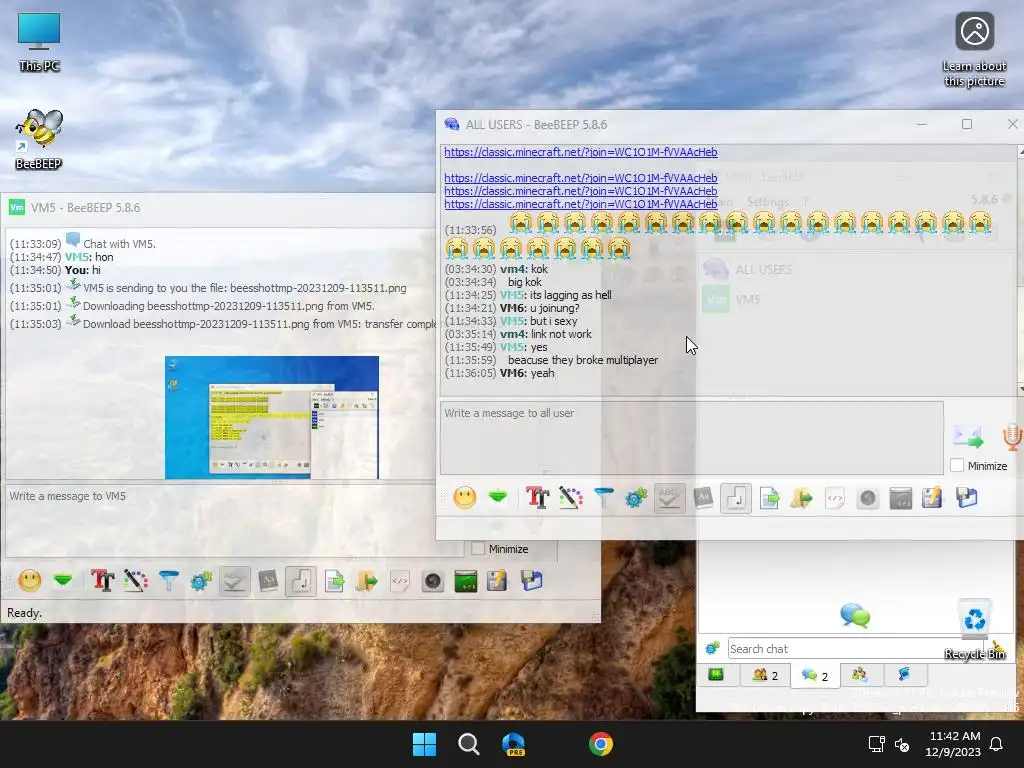Click 'Ready.' status text in VM5 window
Image resolution: width=1024 pixels, height=768 pixels.
pos(24,613)
